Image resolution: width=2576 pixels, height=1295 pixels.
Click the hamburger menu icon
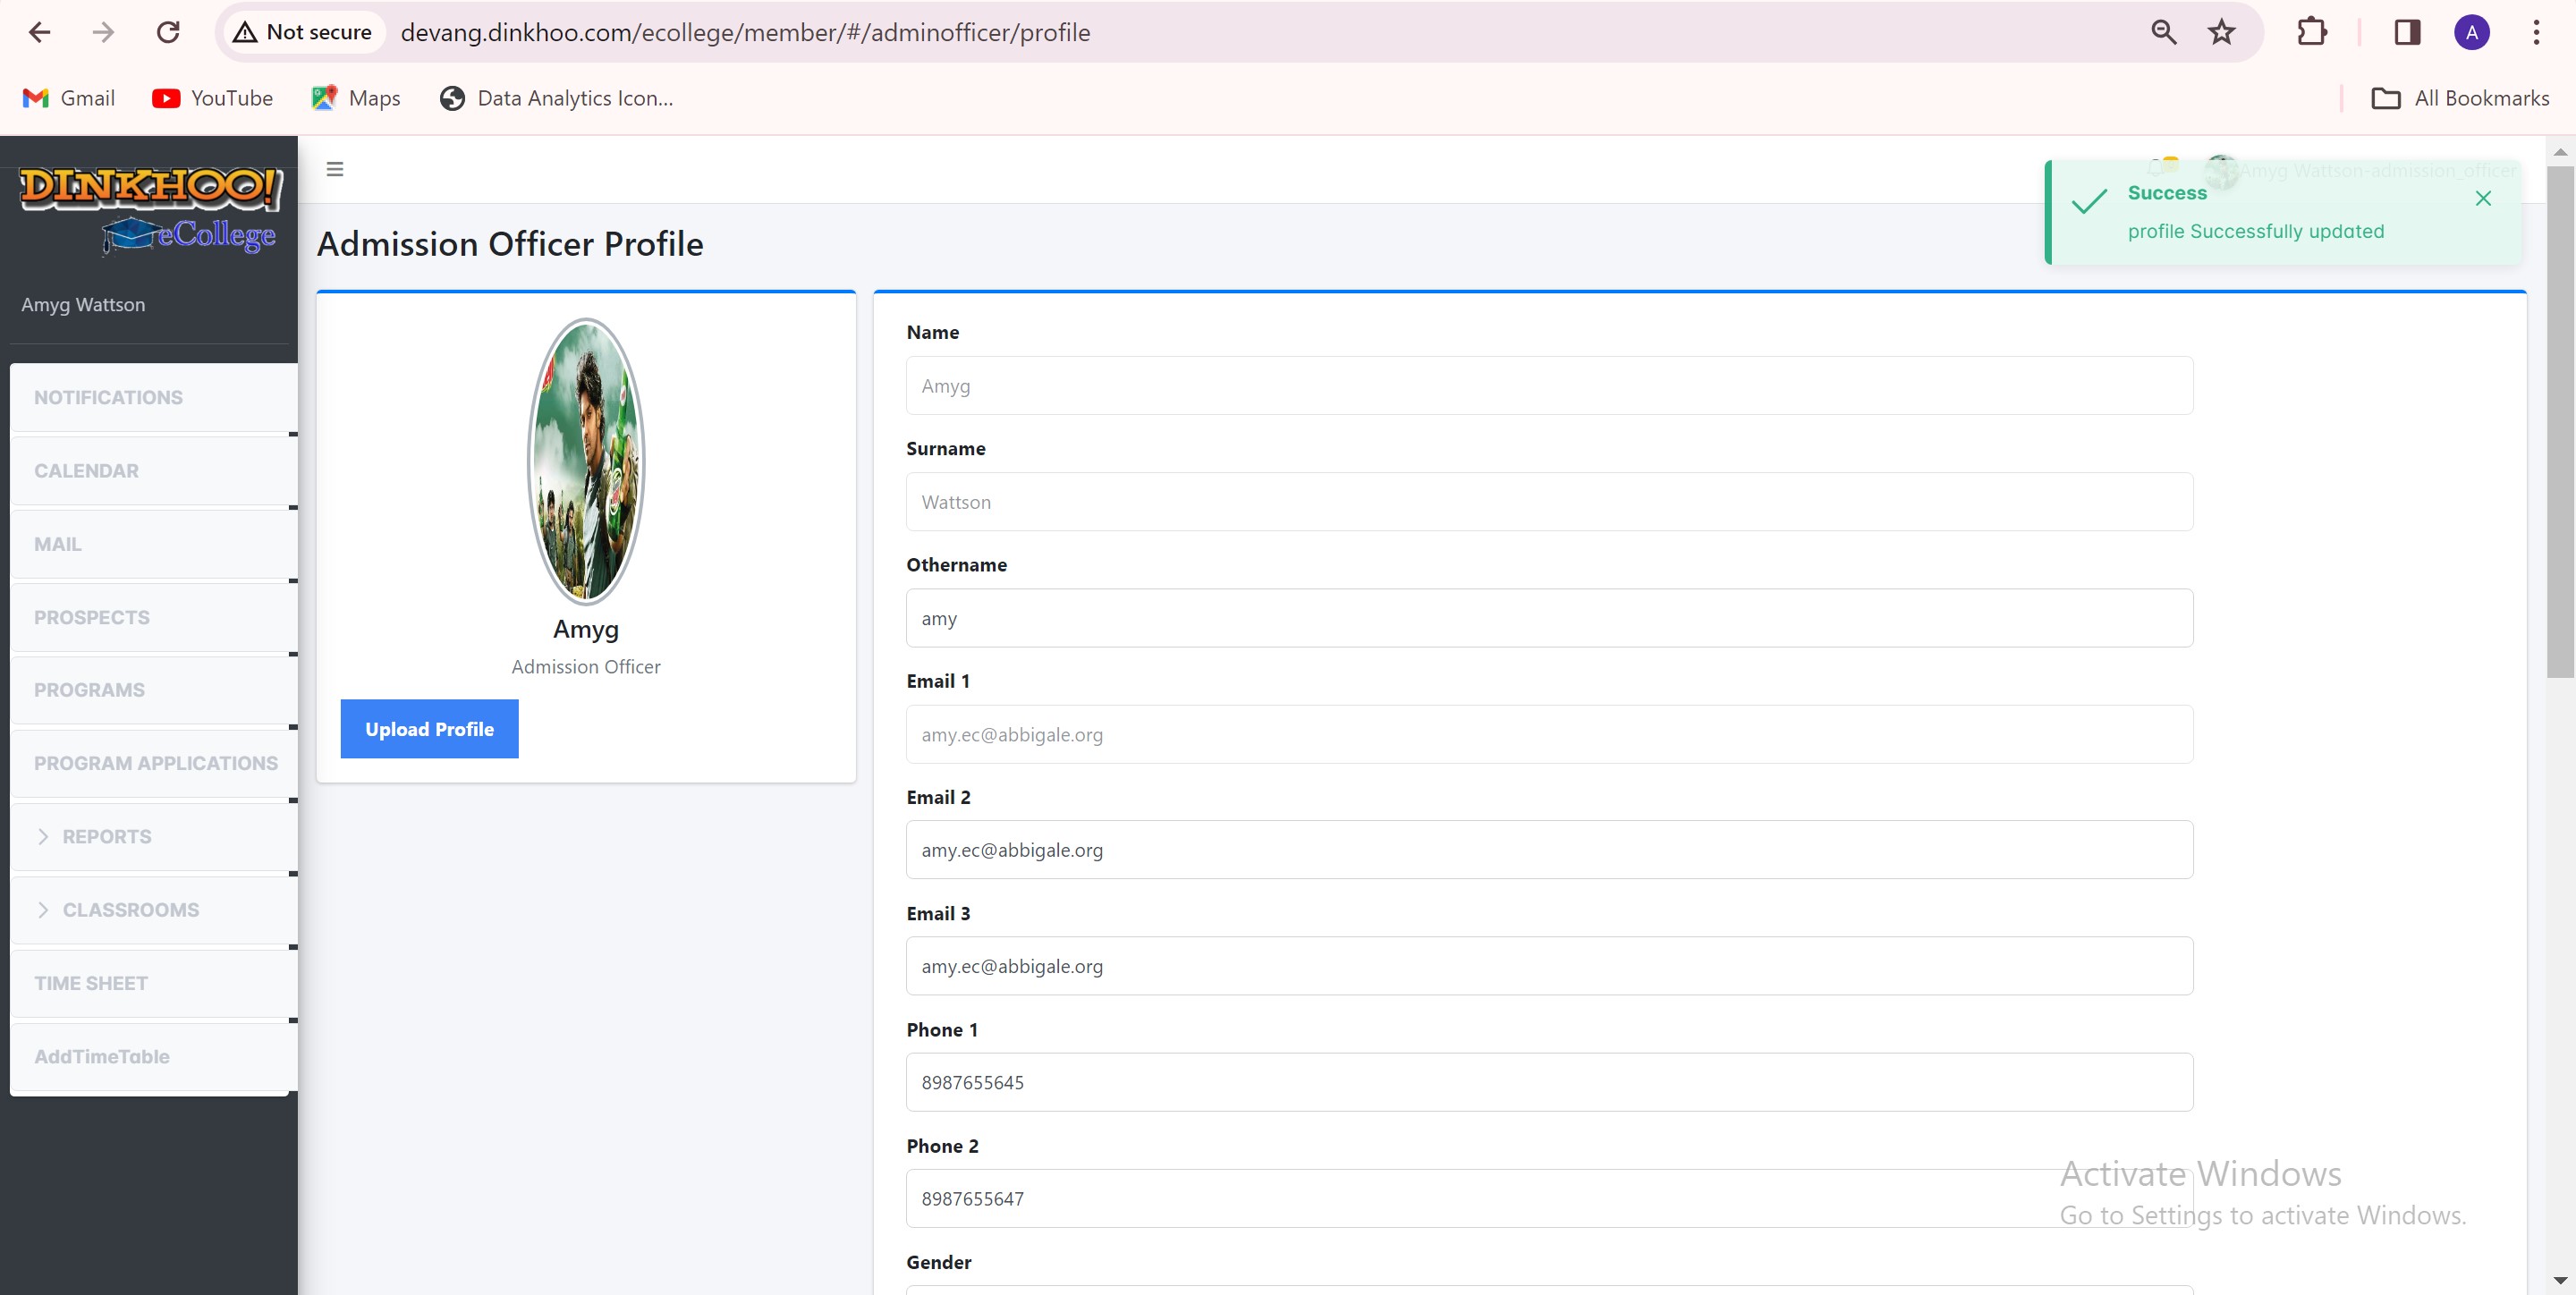point(335,167)
